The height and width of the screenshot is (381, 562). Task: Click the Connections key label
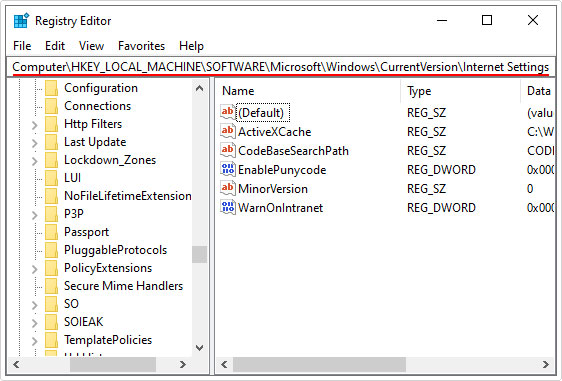coord(97,106)
